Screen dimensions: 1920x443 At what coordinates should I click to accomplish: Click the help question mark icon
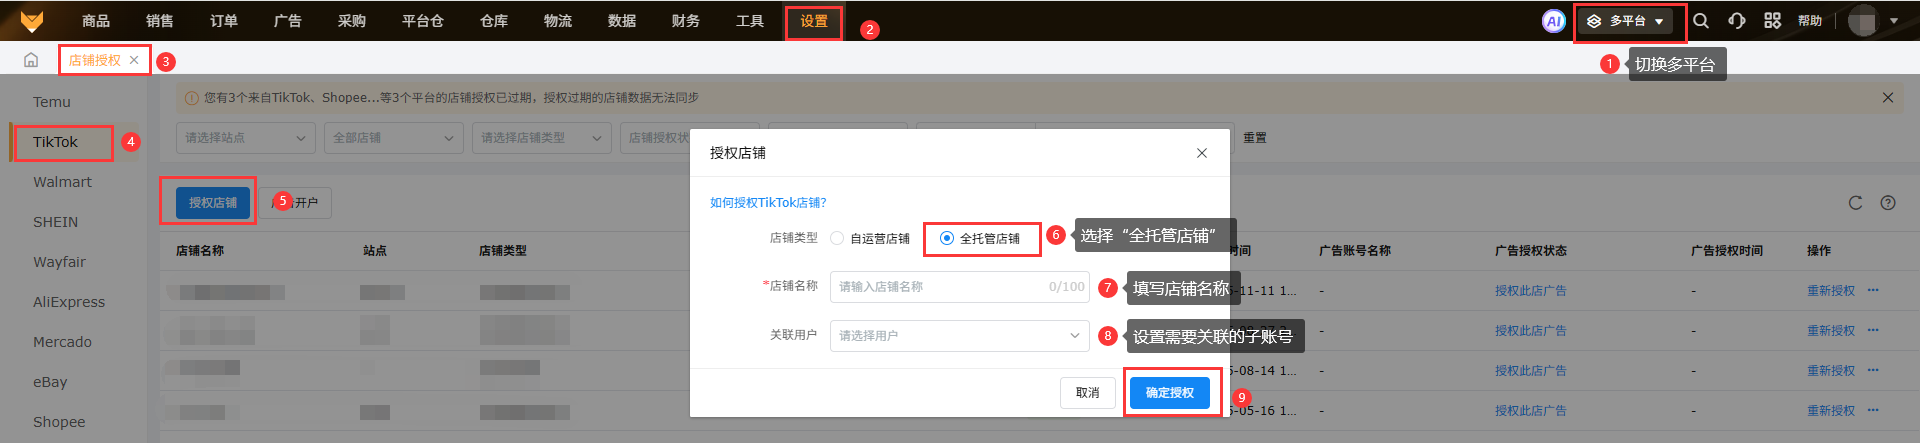1888,203
